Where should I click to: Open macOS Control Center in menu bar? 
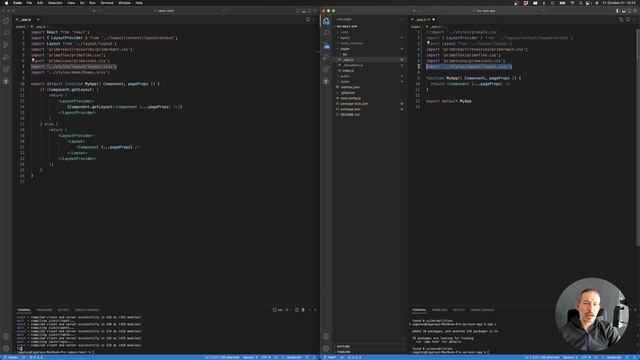coord(588,3)
